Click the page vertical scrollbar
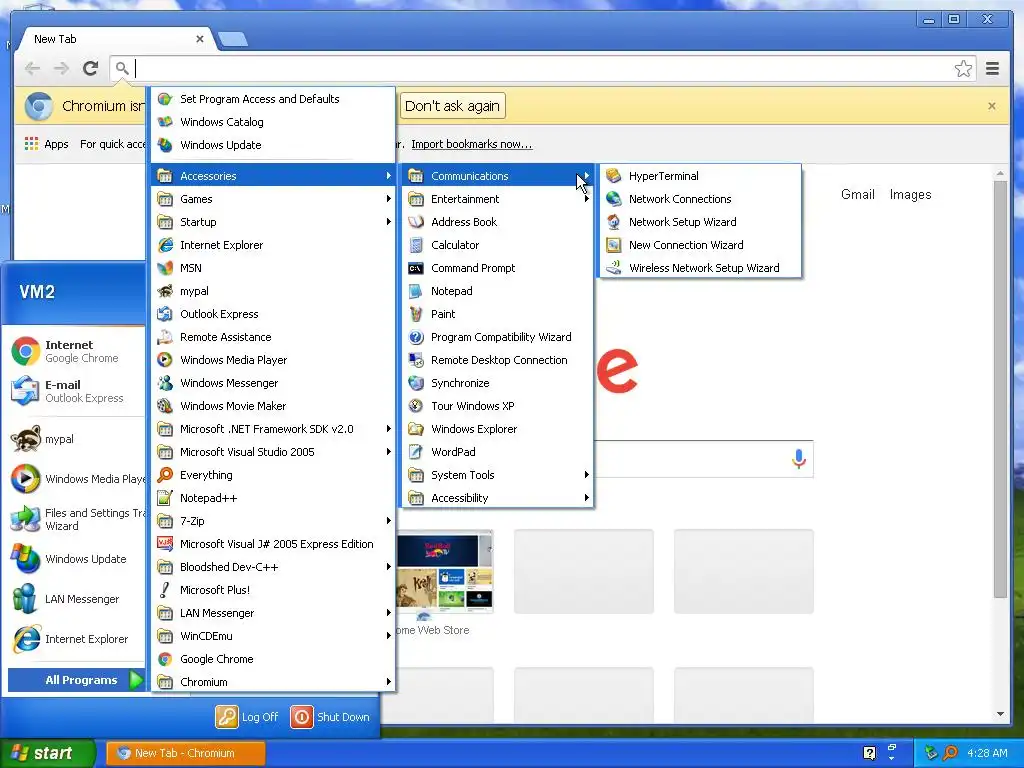This screenshot has height=768, width=1024. 1000,389
